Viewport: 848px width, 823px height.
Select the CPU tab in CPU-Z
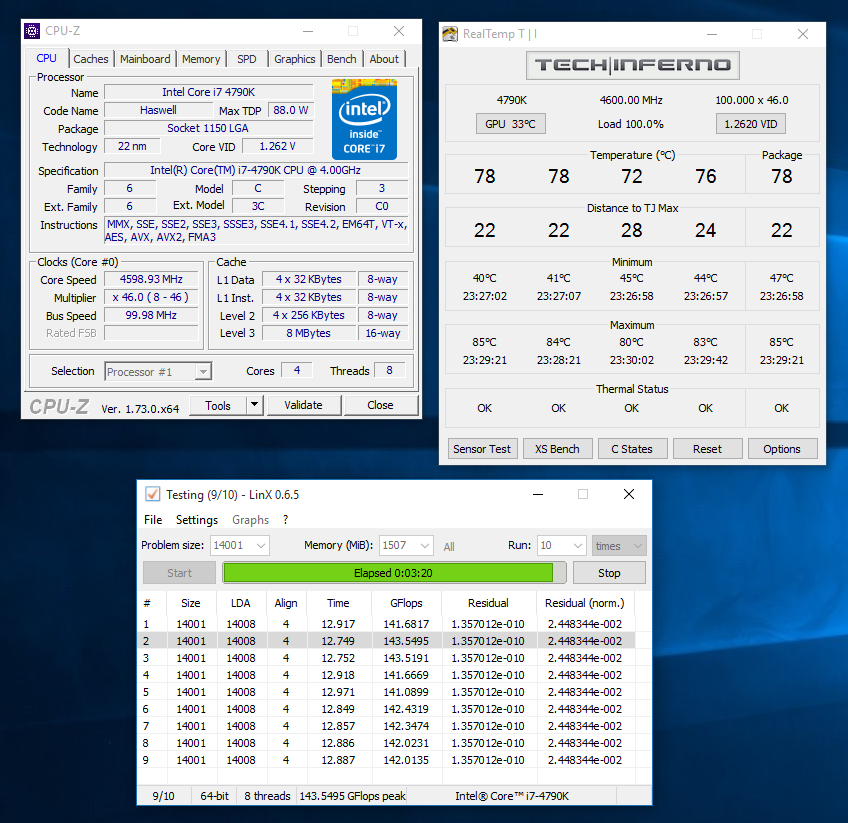pos(47,58)
